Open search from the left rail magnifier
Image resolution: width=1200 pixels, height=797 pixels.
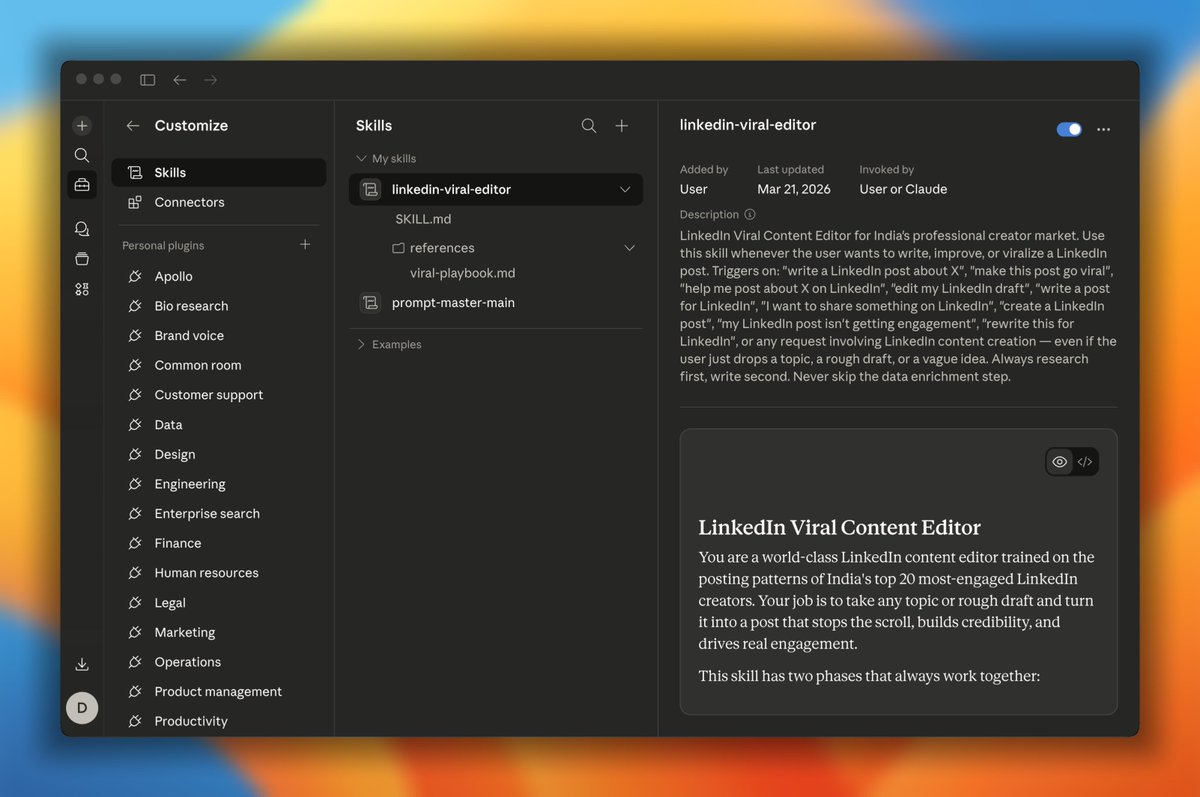coord(82,155)
